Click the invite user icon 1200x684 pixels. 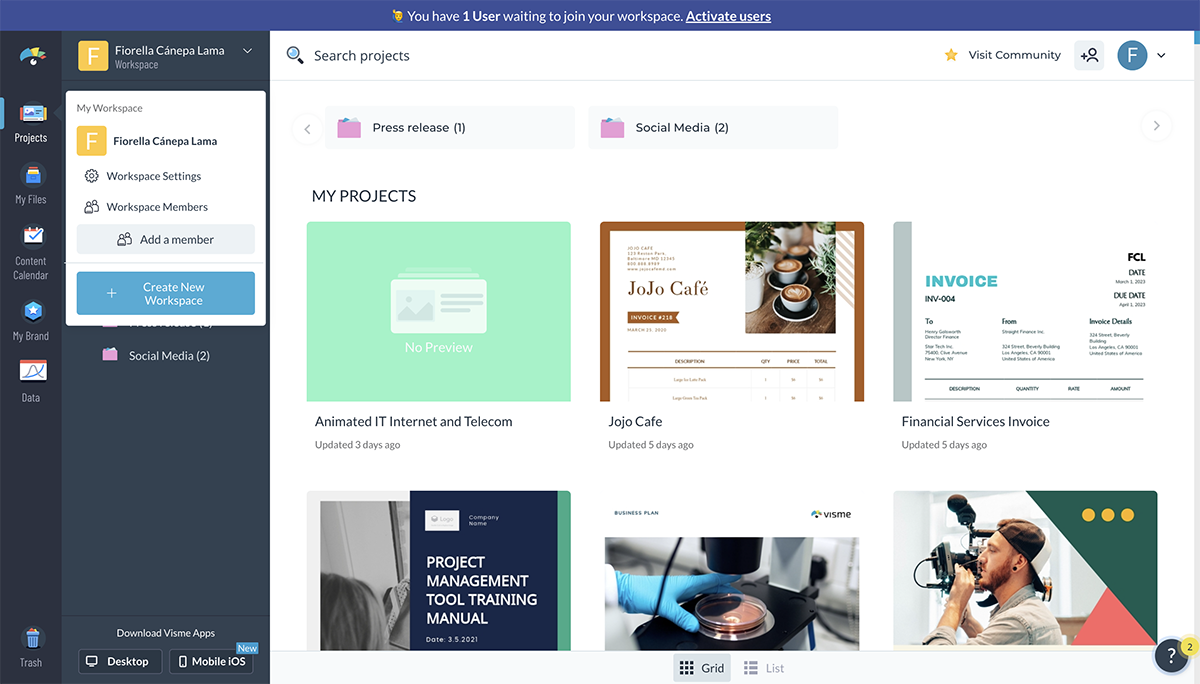coord(1089,56)
